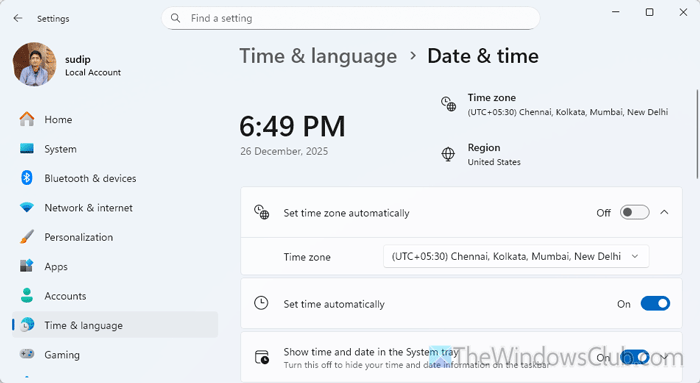Click the sudip account name

coord(78,59)
